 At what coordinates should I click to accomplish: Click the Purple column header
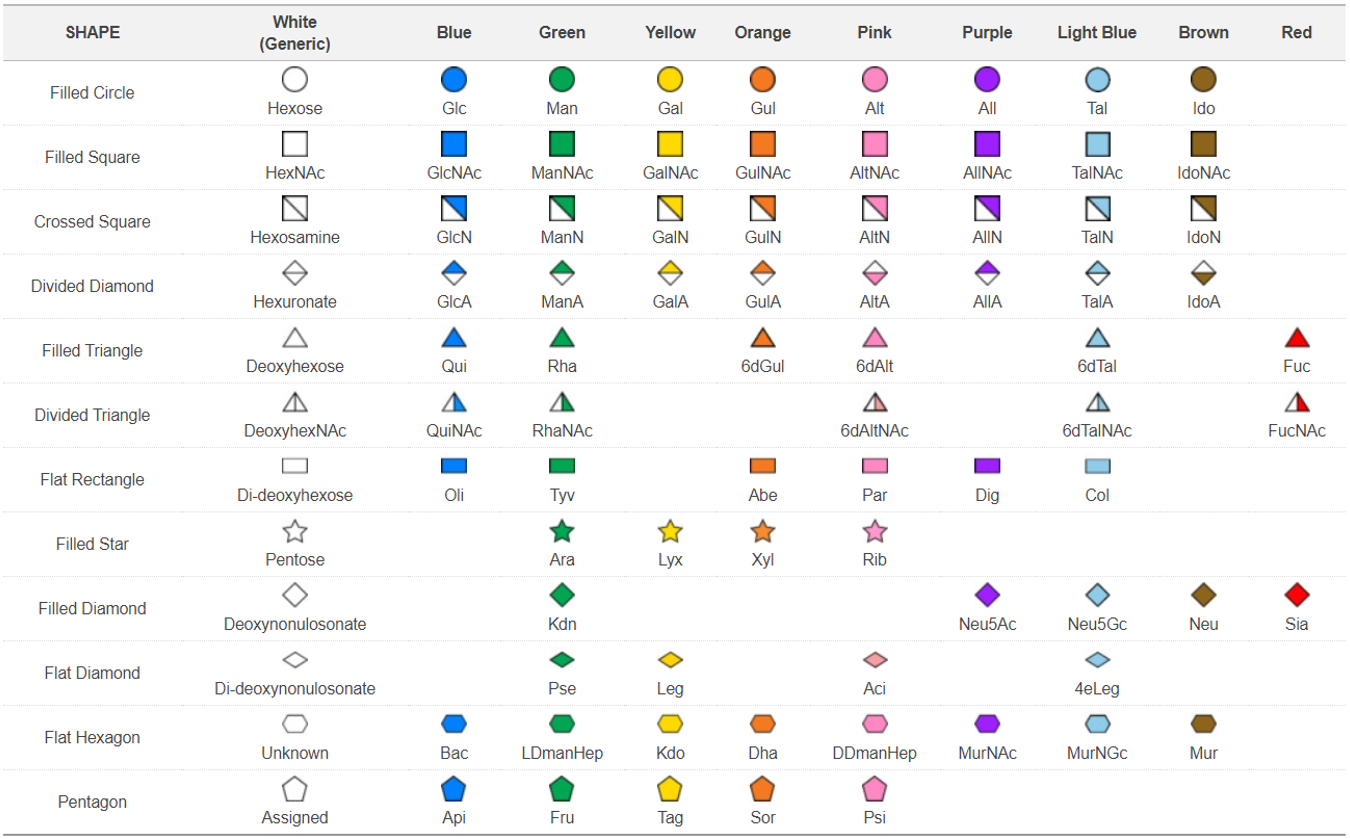987,33
